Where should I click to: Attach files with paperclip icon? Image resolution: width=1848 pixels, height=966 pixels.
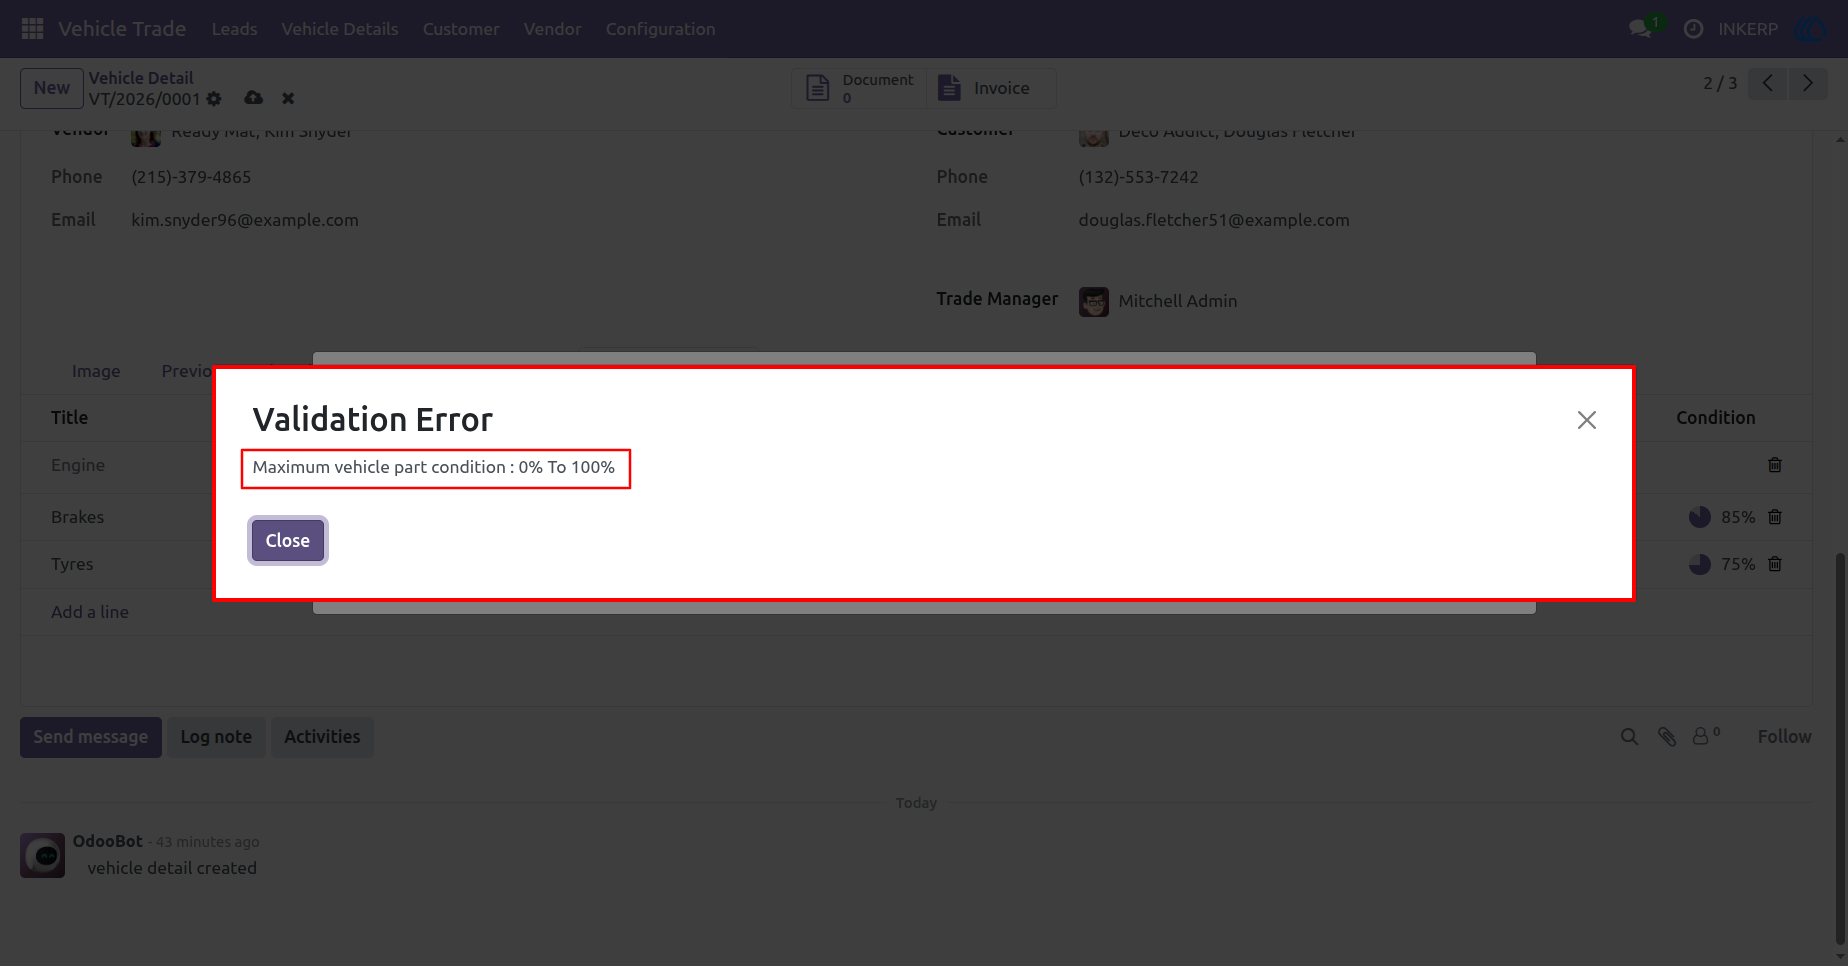click(1667, 737)
